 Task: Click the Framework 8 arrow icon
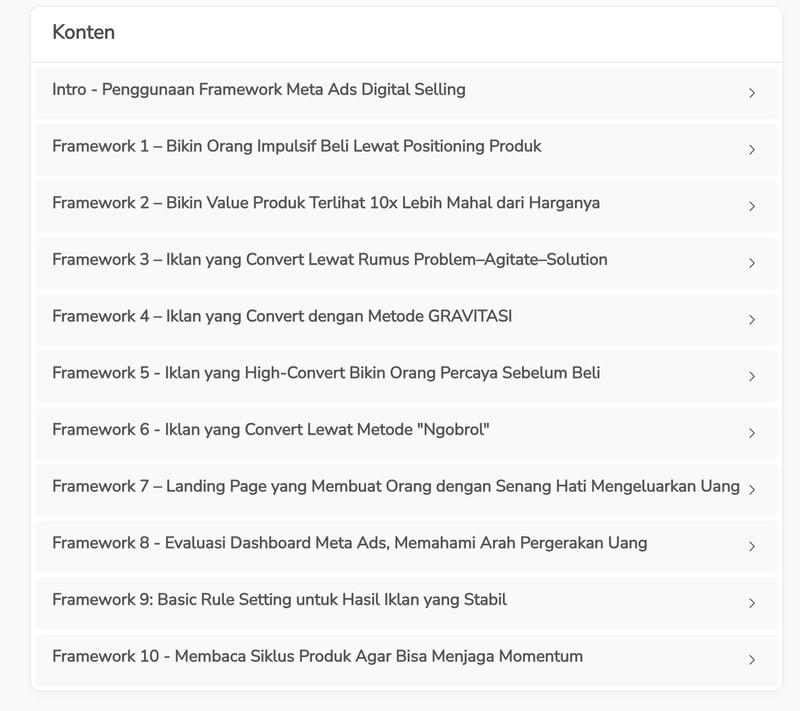click(752, 547)
